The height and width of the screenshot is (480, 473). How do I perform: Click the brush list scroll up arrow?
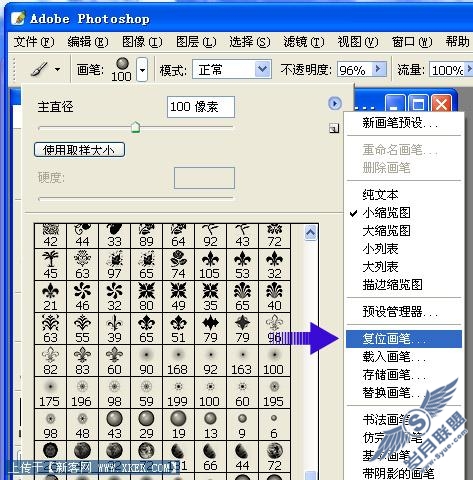pos(311,233)
